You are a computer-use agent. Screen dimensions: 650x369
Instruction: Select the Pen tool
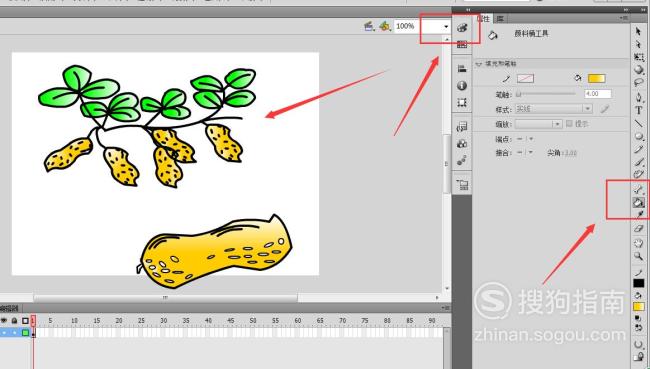[x=638, y=97]
